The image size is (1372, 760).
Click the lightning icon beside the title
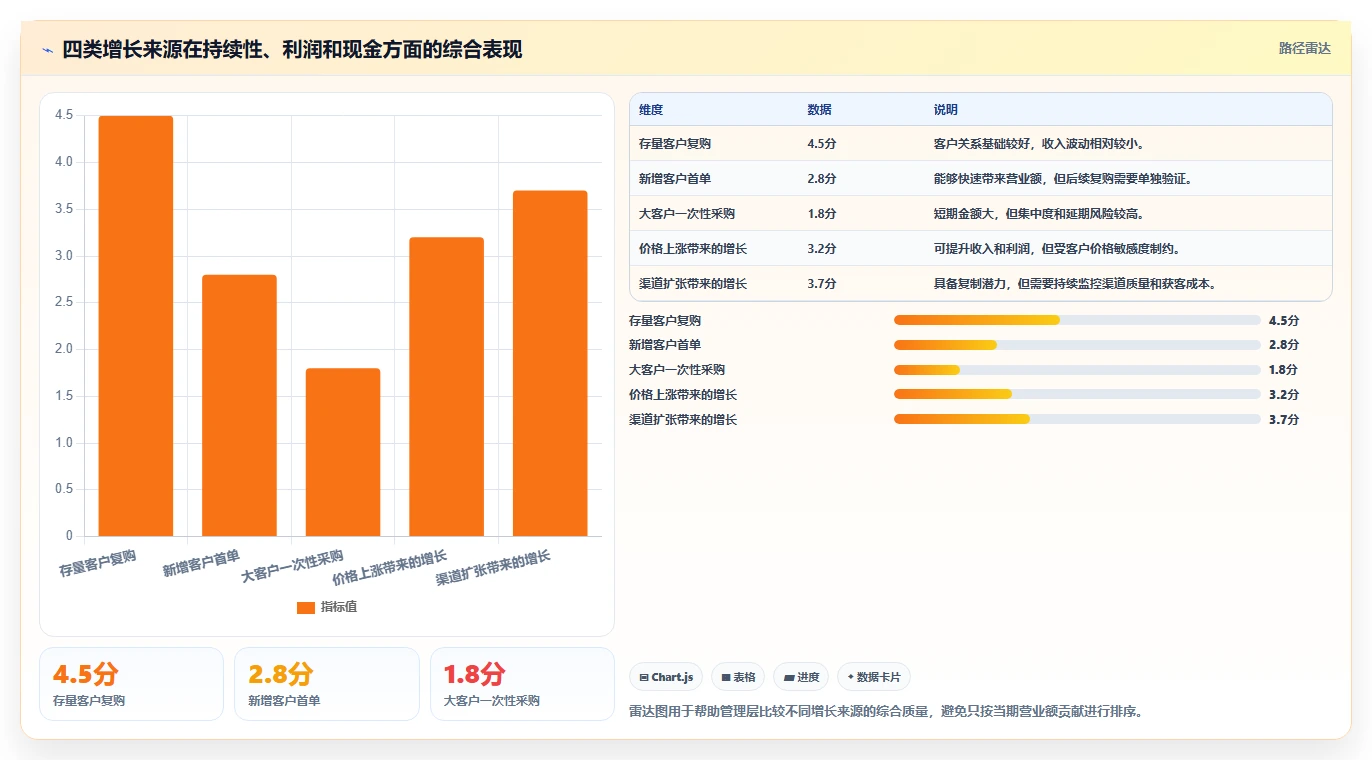coord(48,50)
